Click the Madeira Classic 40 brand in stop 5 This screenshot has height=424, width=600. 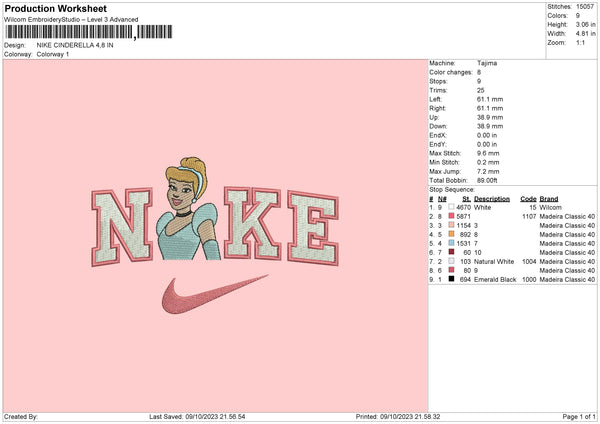(567, 243)
